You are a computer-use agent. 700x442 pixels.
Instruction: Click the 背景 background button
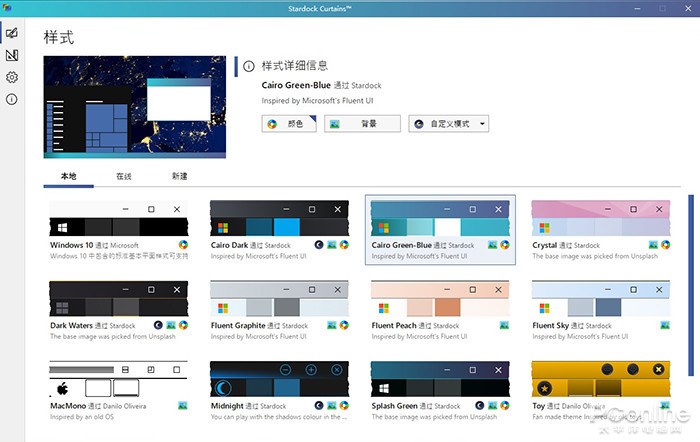coord(362,124)
